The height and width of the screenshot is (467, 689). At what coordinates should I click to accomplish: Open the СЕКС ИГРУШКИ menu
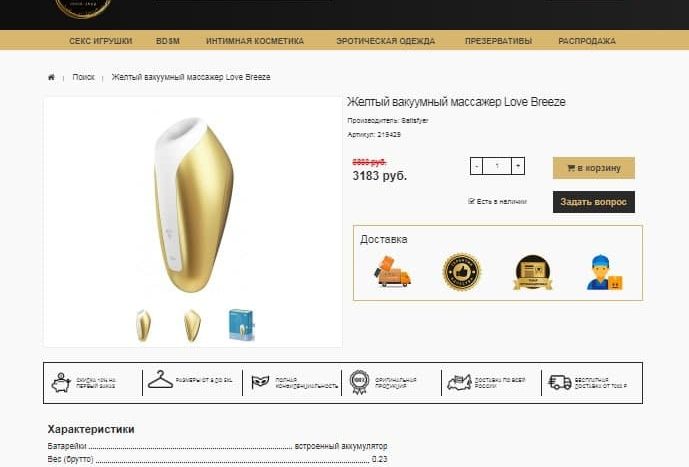pyautogui.click(x=101, y=41)
